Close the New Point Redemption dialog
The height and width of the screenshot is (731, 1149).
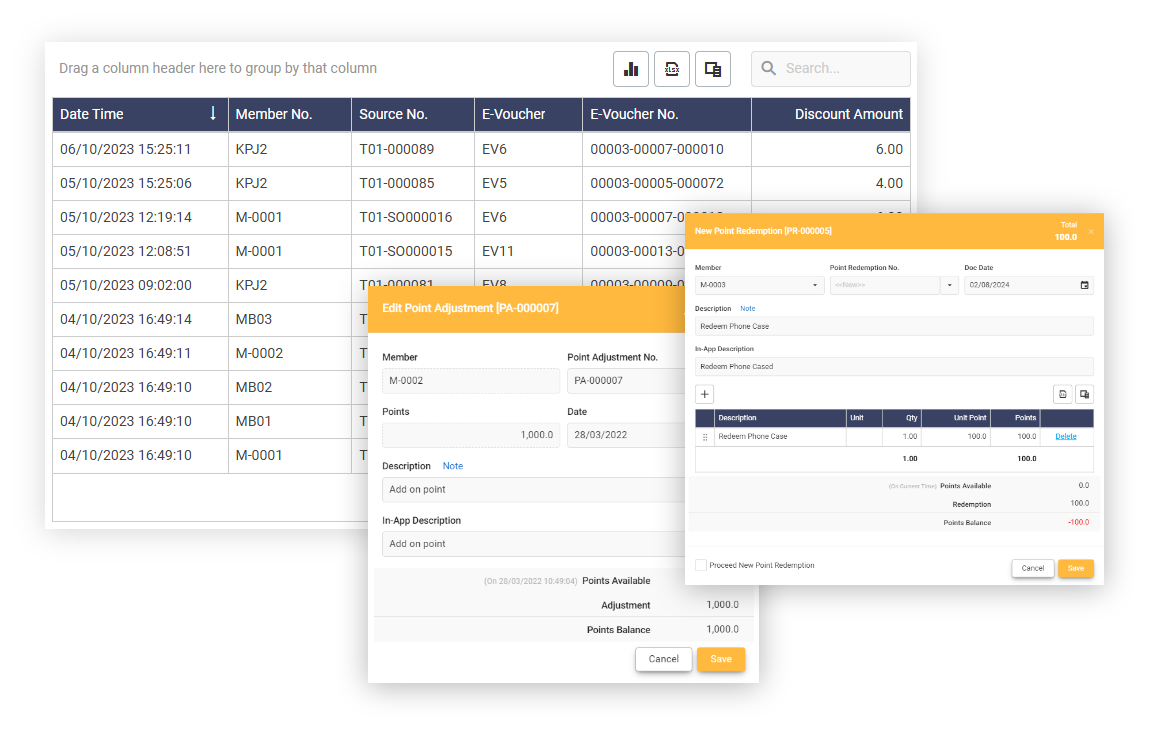click(x=1091, y=231)
